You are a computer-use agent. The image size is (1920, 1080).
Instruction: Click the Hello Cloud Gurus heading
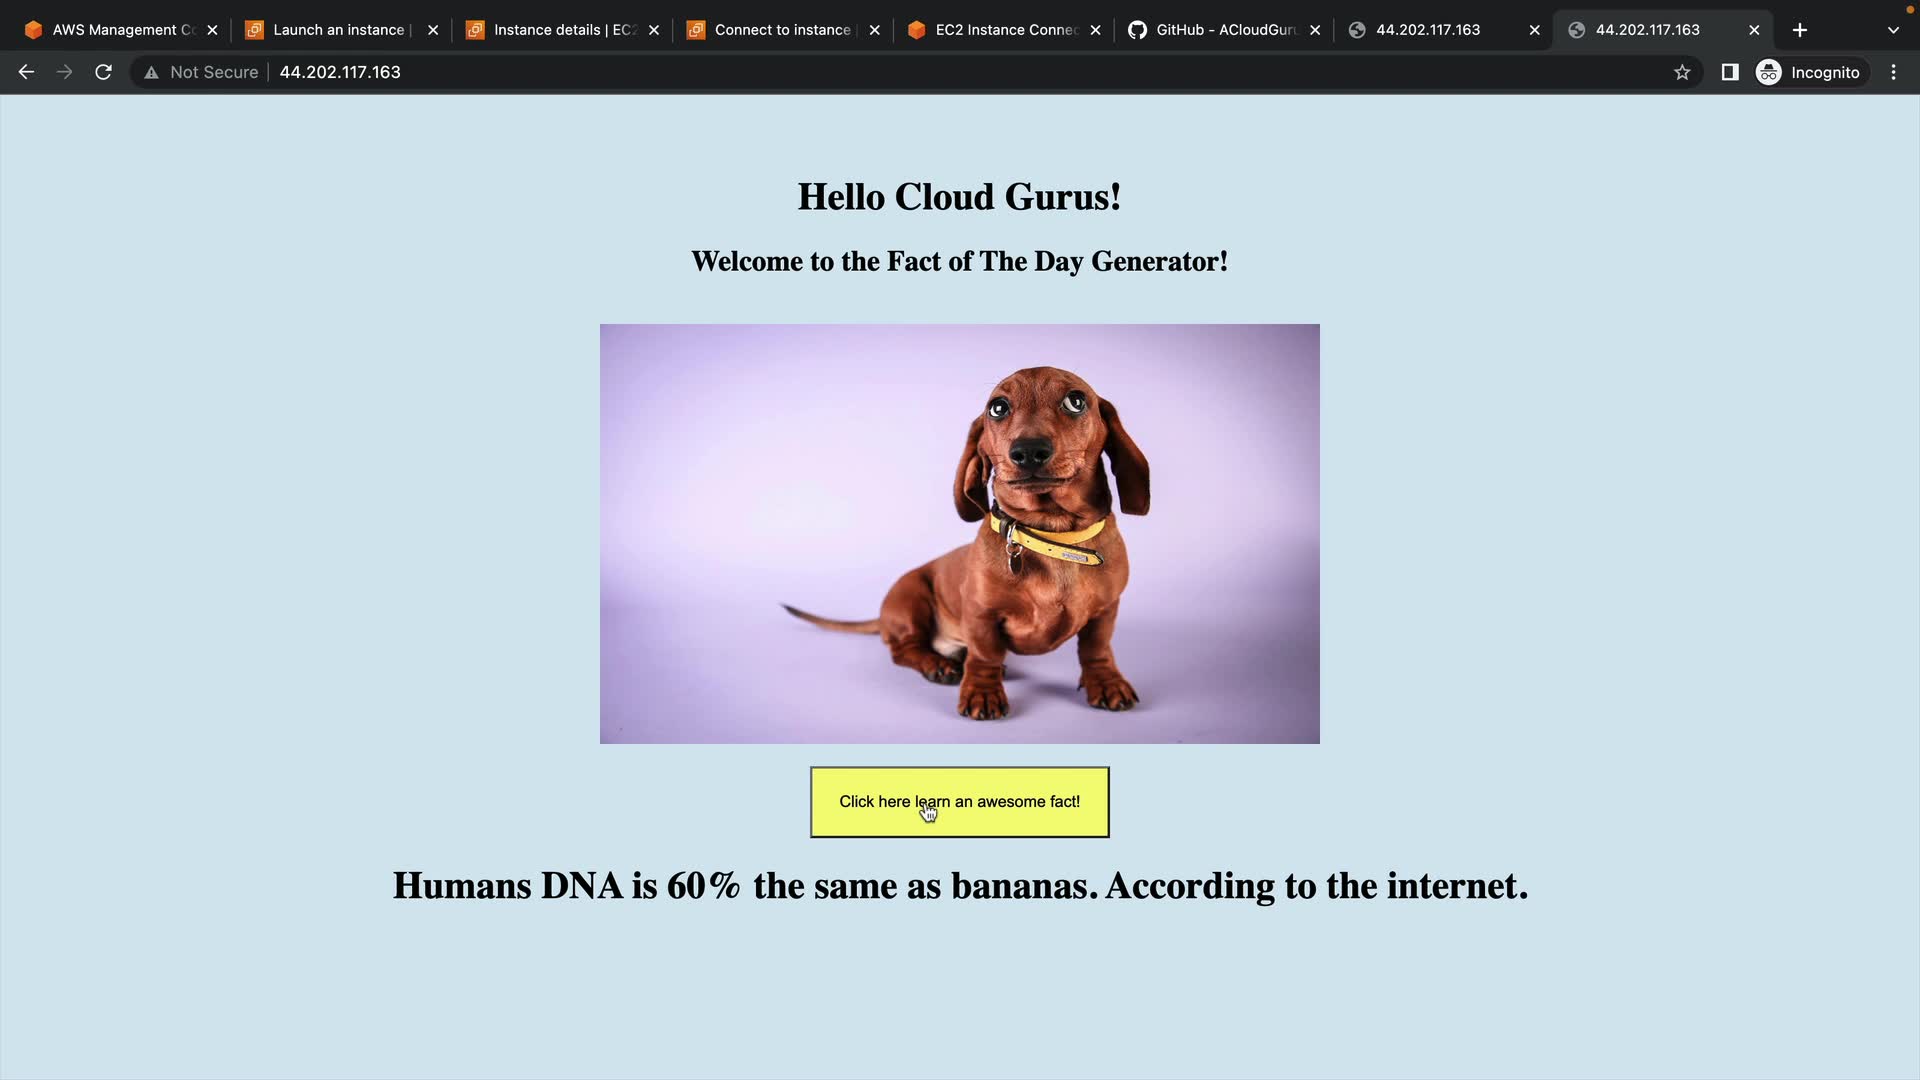pos(959,197)
